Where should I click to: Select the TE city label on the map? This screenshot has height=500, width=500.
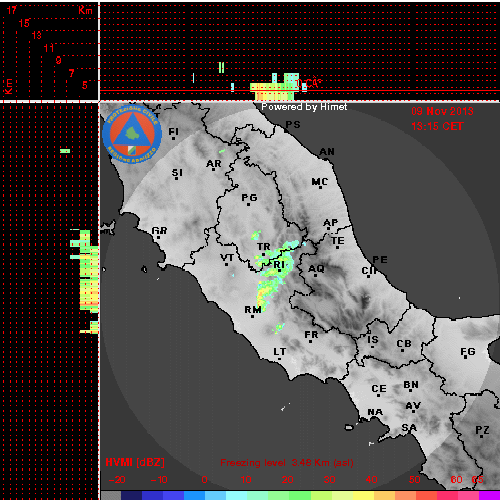[338, 241]
